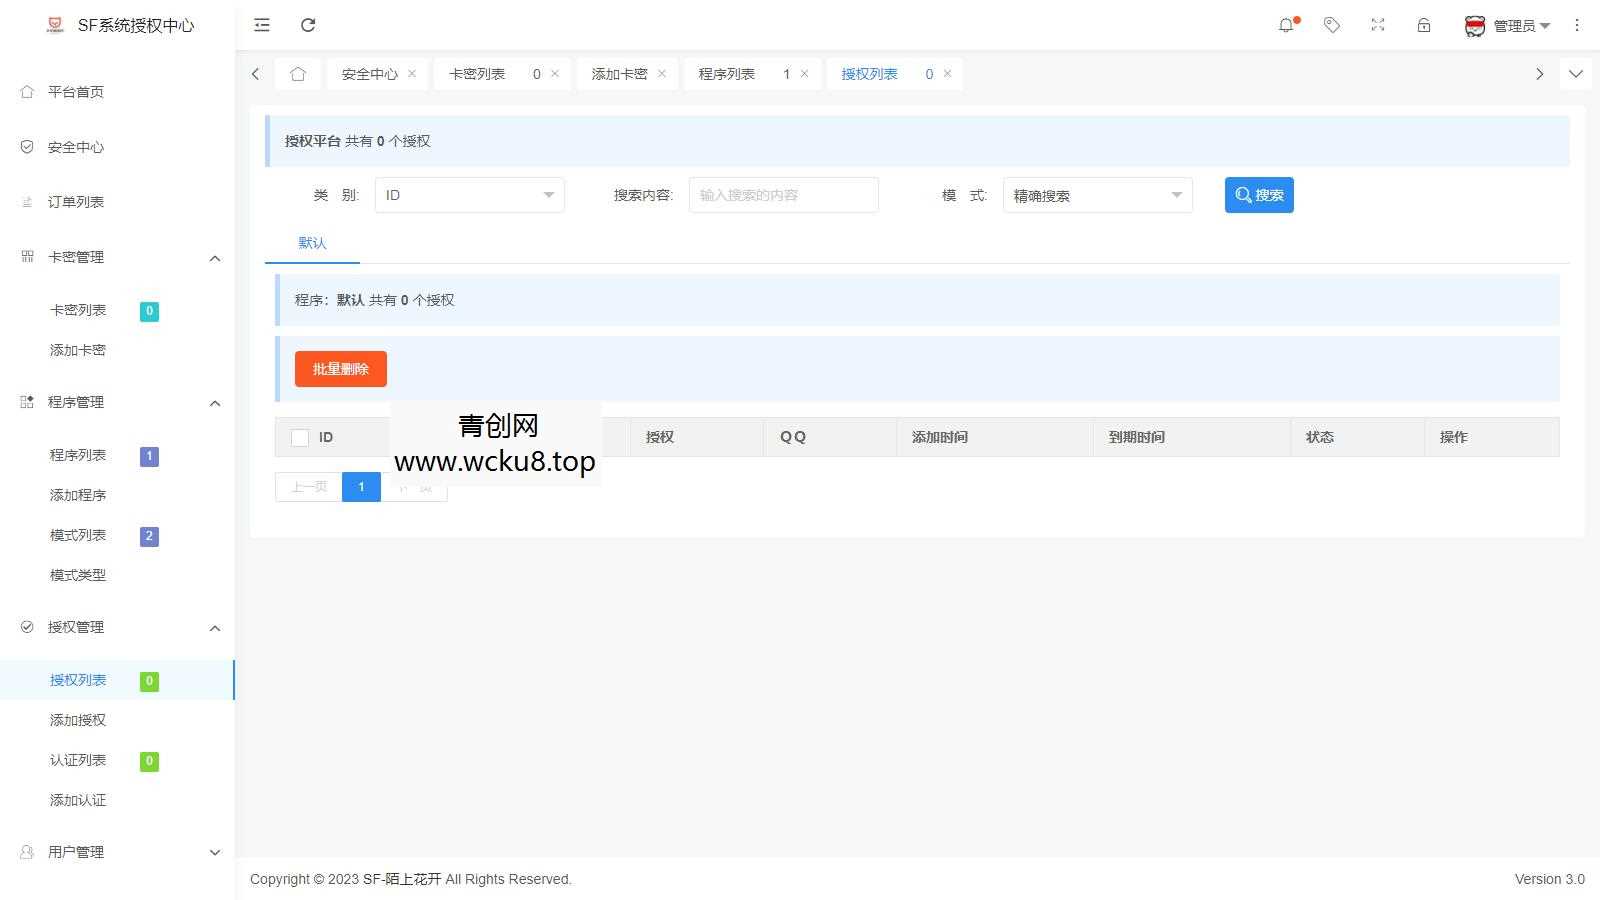This screenshot has width=1600, height=900.
Task: Collapse the 授权管理 sidebar section
Action: [215, 628]
